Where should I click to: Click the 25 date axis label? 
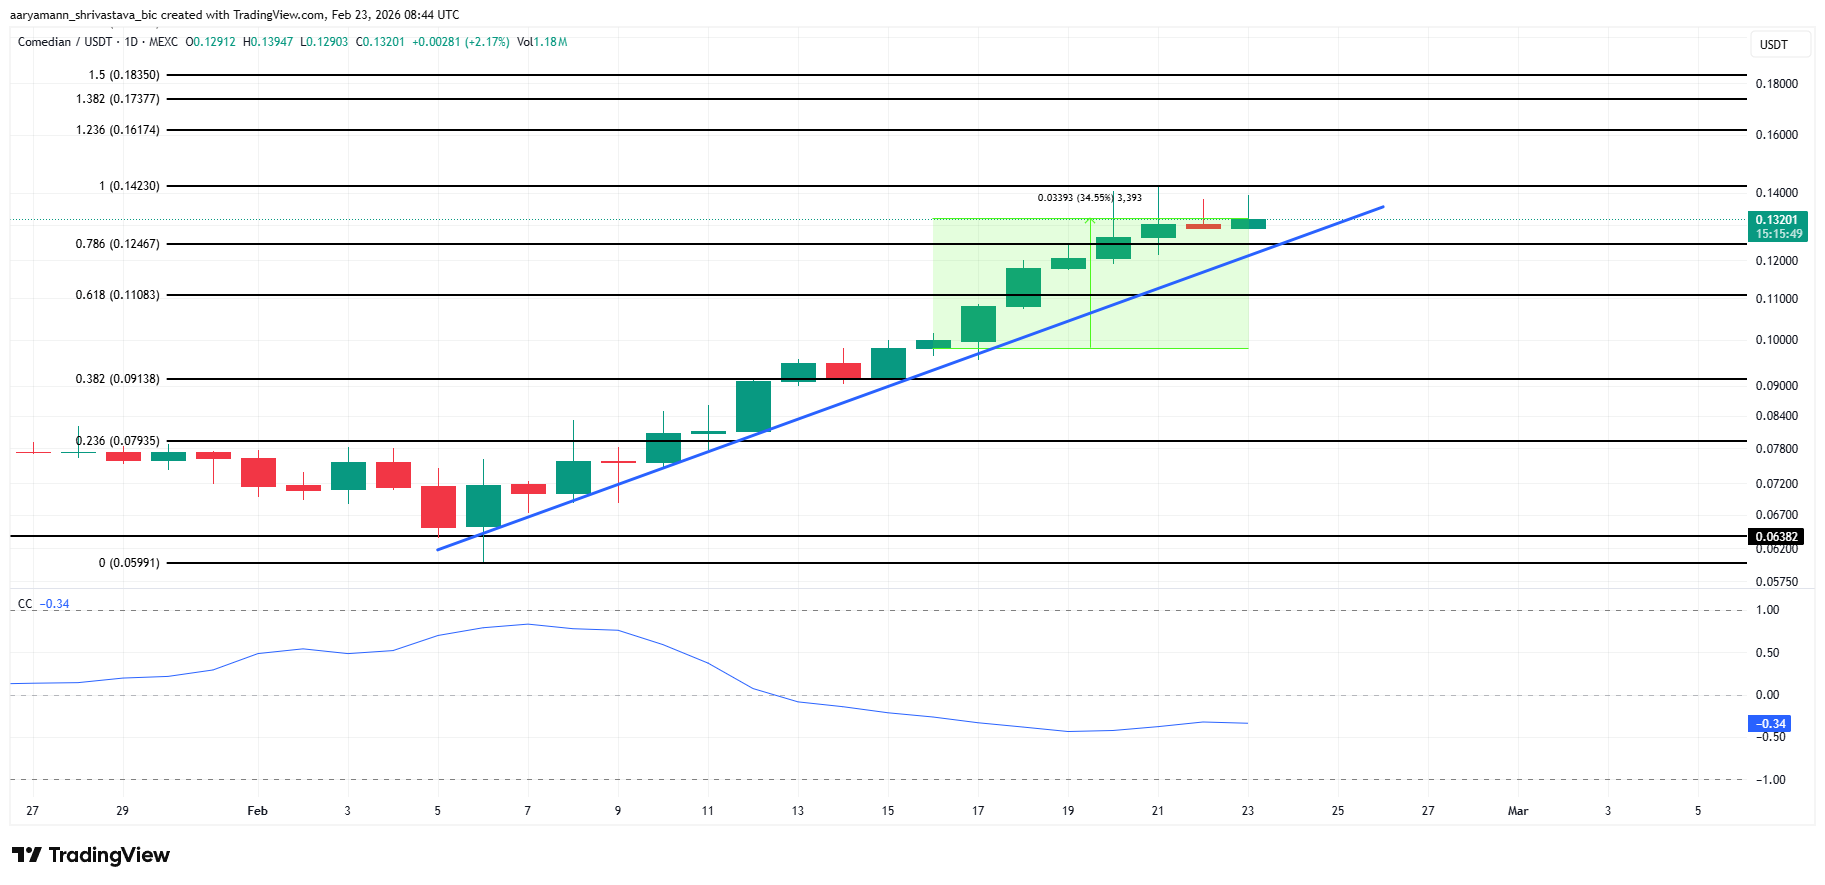pos(1338,811)
